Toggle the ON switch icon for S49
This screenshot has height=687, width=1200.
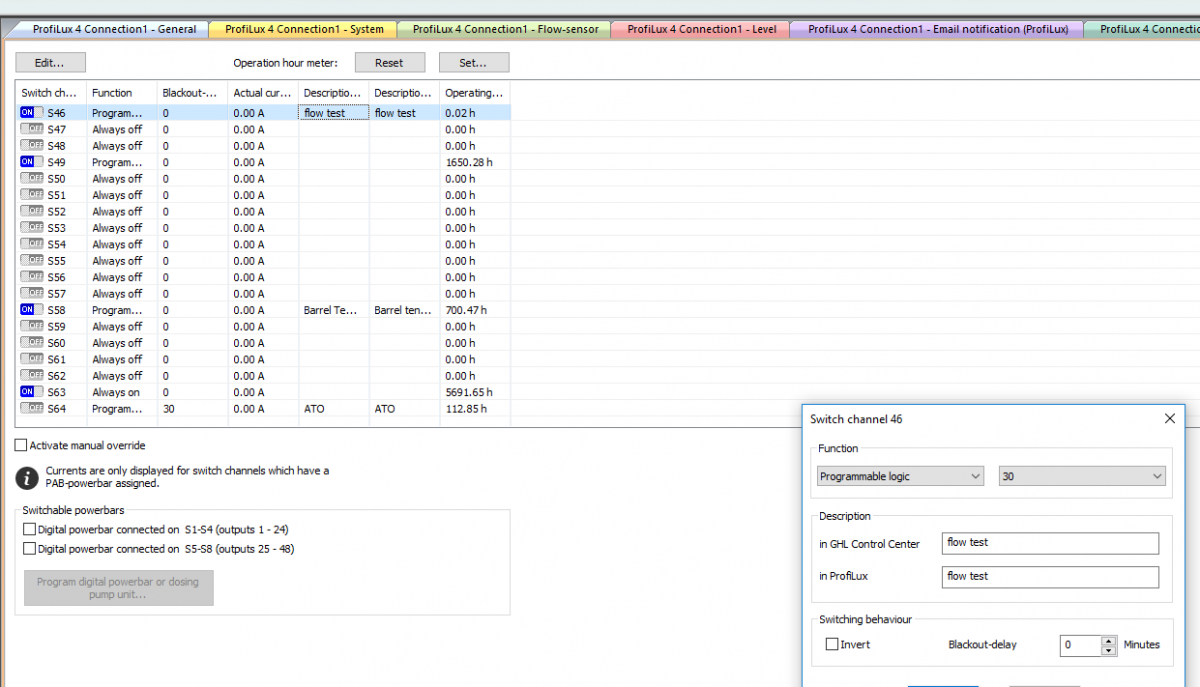(32, 162)
